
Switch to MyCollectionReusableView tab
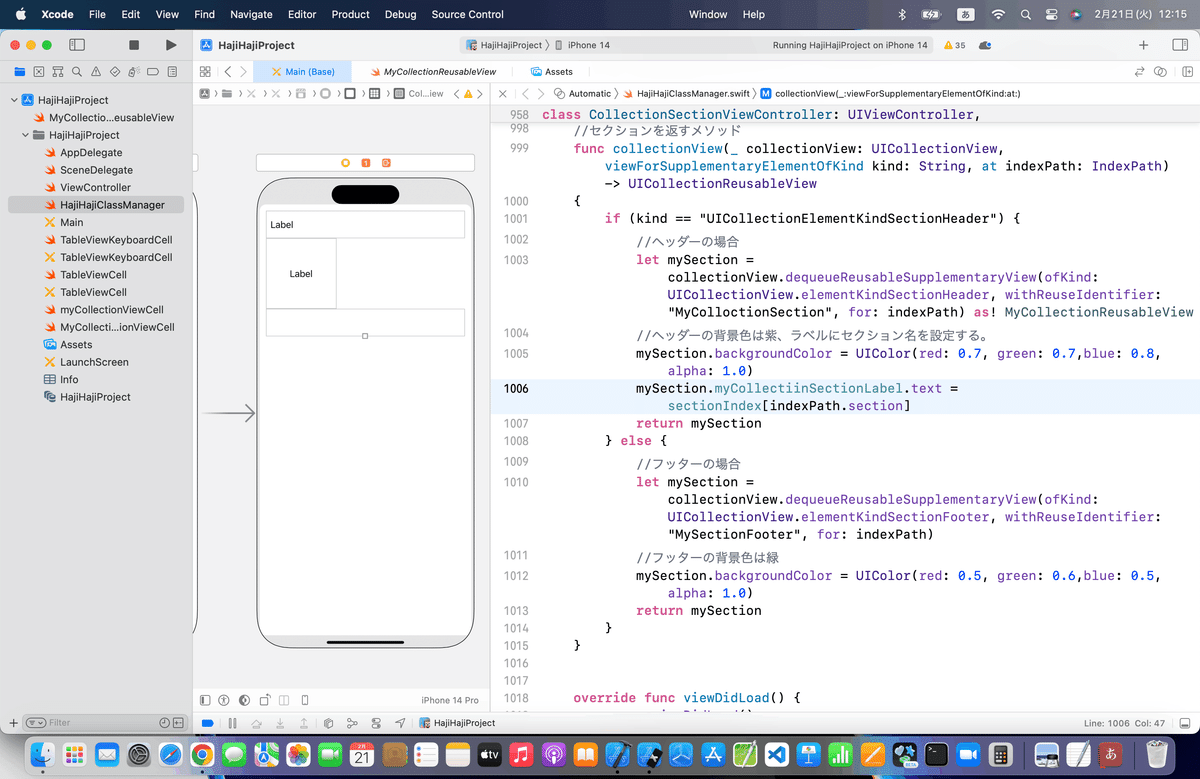point(432,72)
